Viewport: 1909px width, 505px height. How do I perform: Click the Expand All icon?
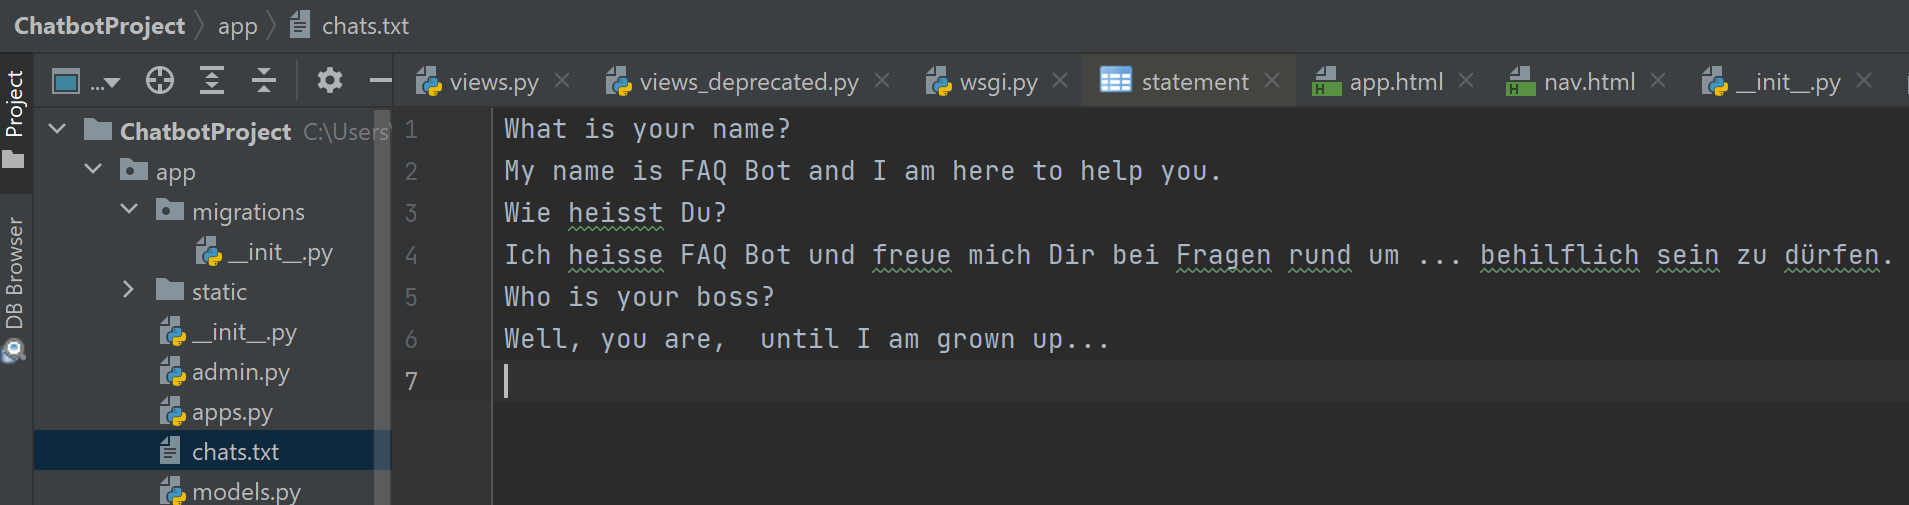212,81
